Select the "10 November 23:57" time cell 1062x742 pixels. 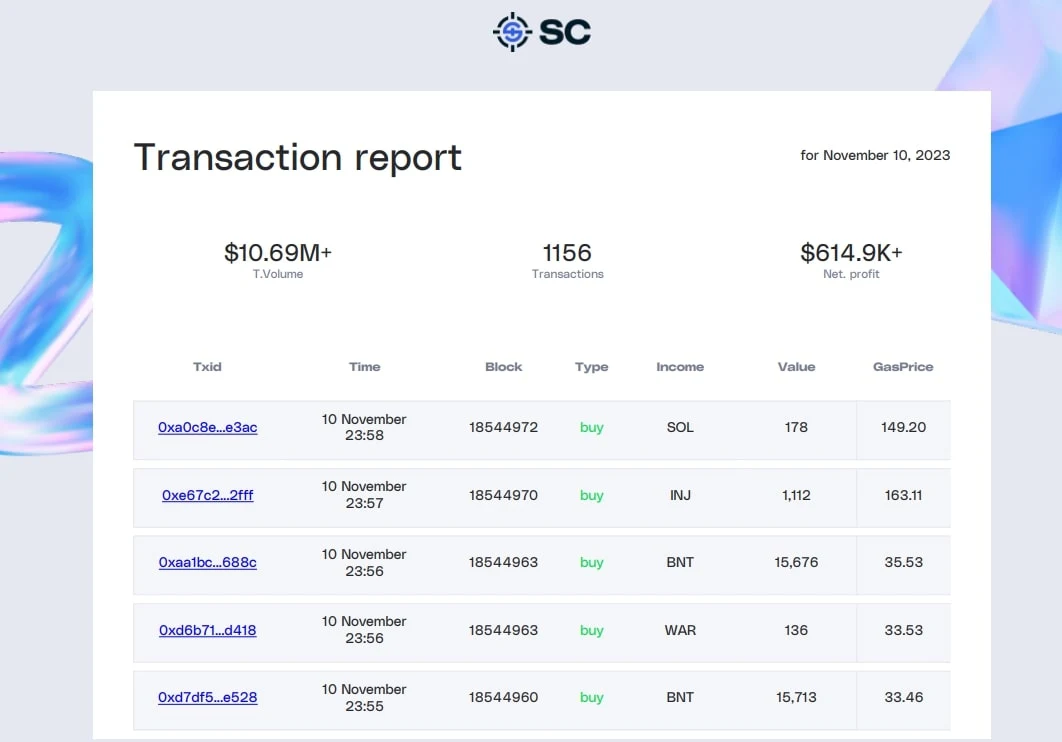364,495
